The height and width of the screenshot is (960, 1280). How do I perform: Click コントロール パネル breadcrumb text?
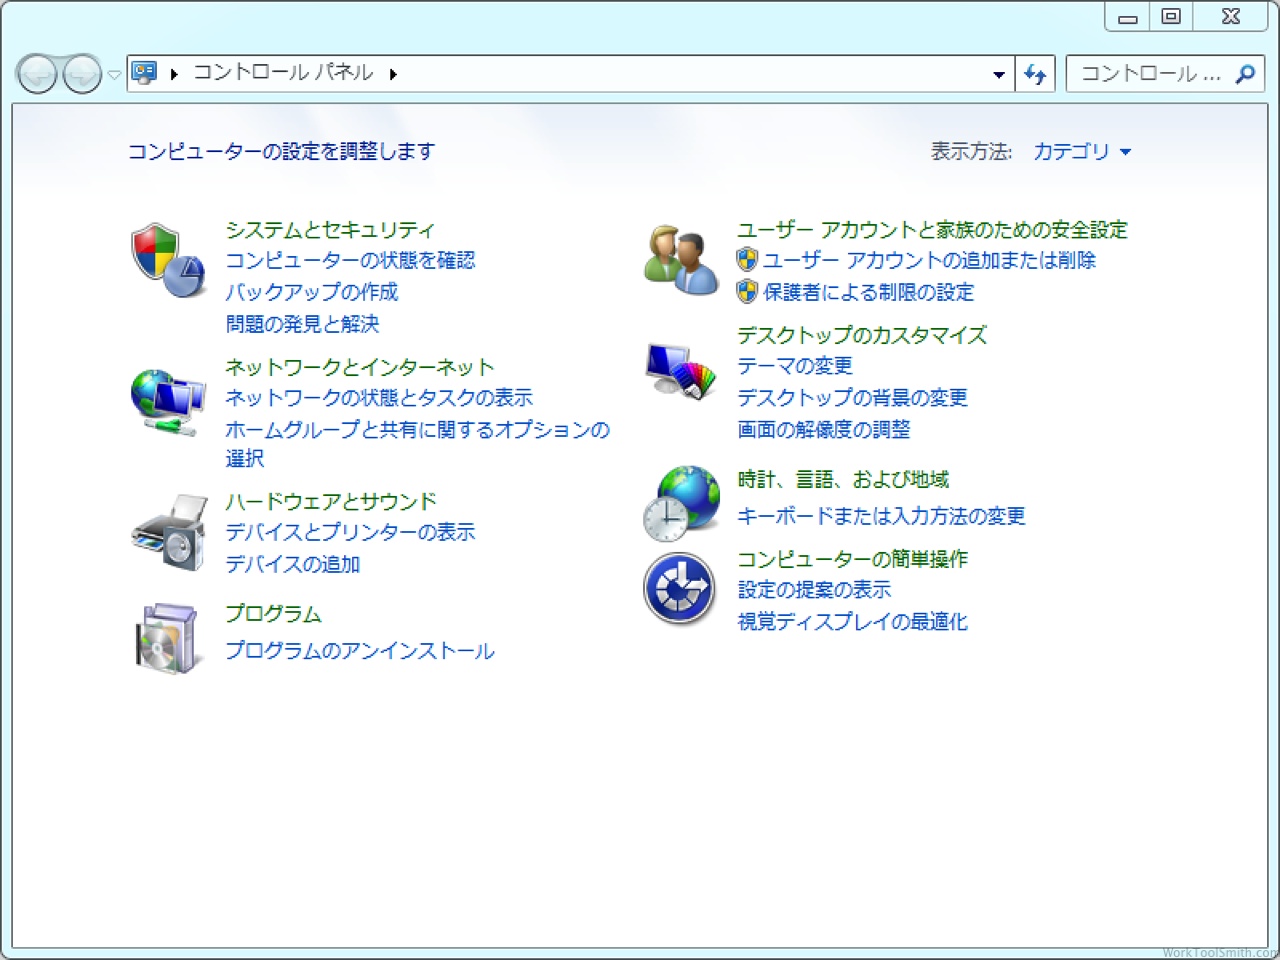click(x=283, y=73)
